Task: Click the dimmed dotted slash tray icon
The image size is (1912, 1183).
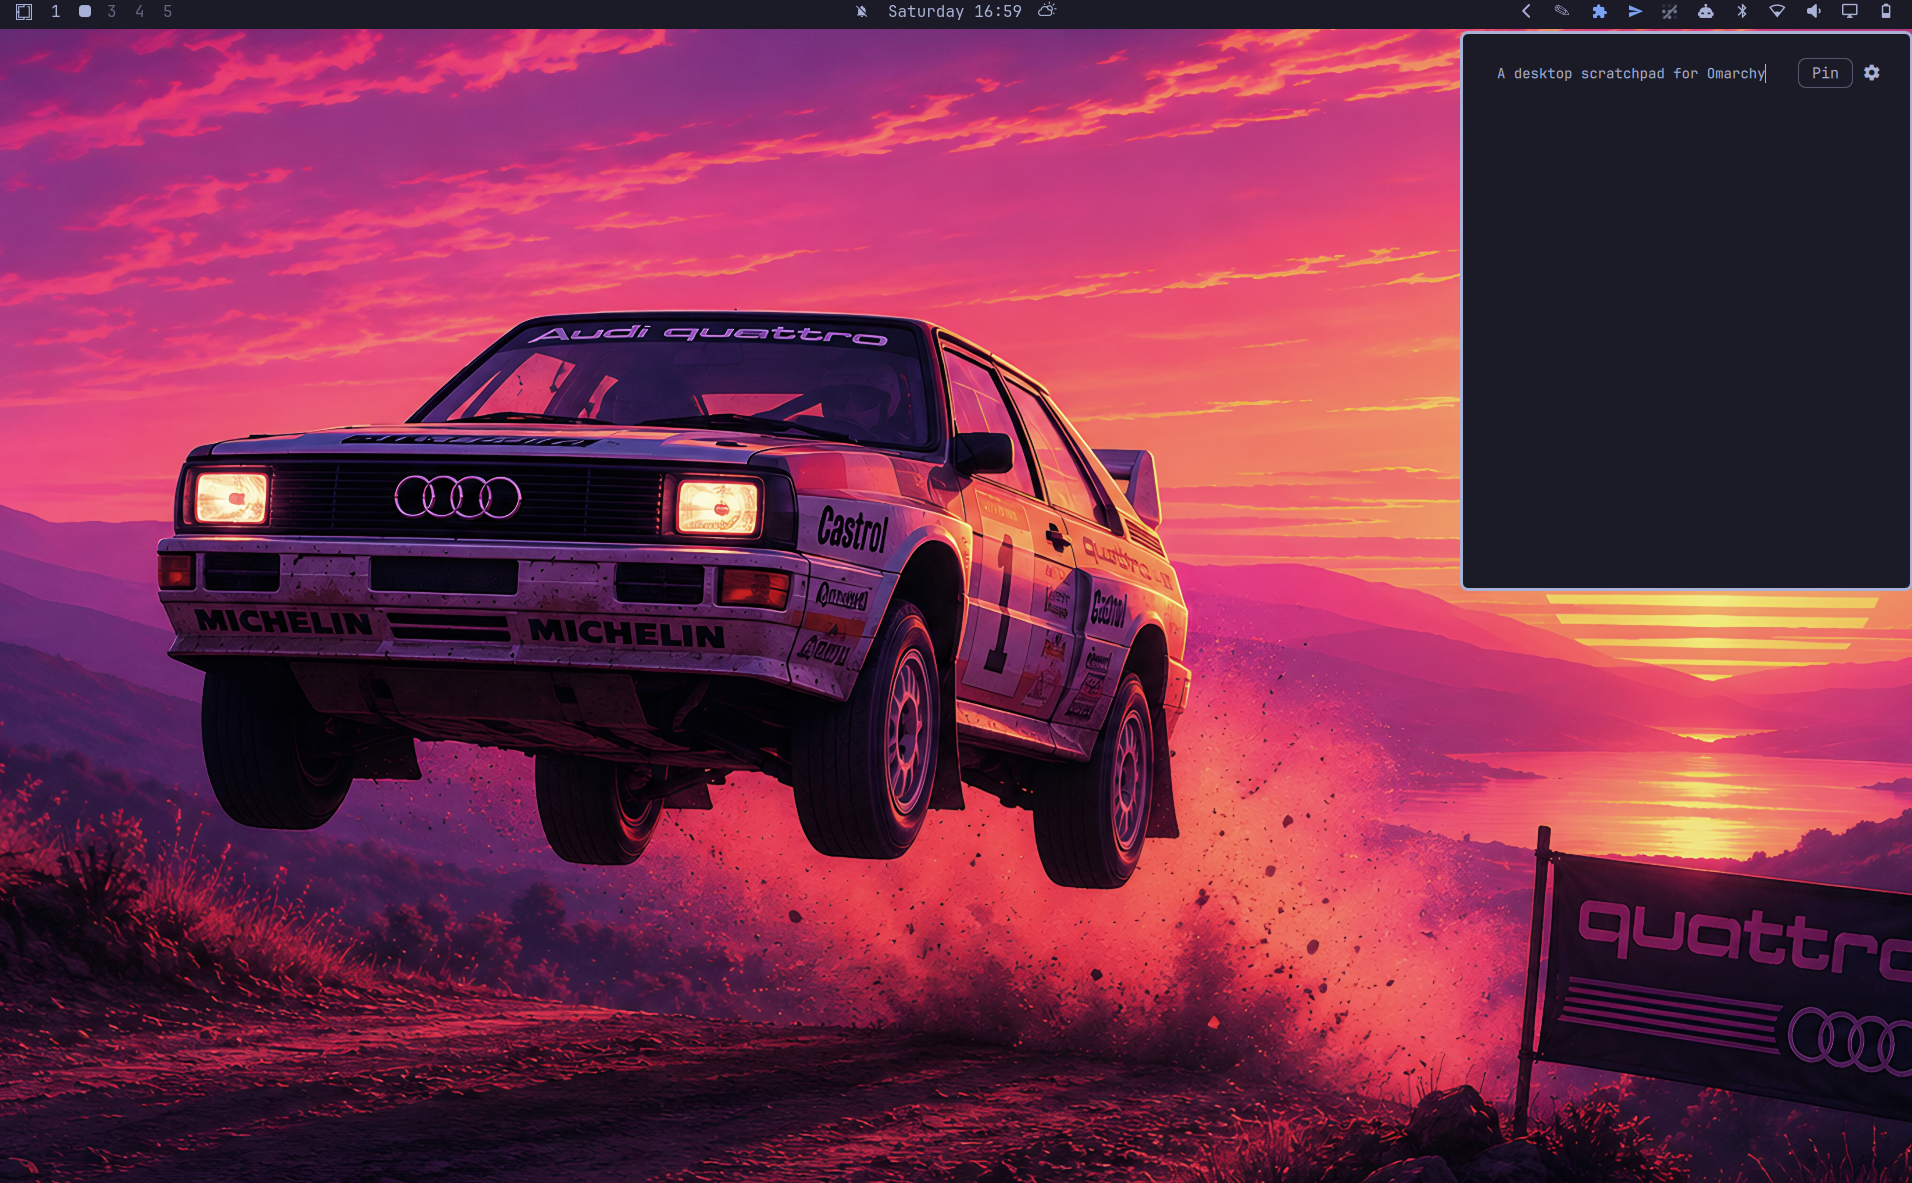Action: click(1669, 12)
